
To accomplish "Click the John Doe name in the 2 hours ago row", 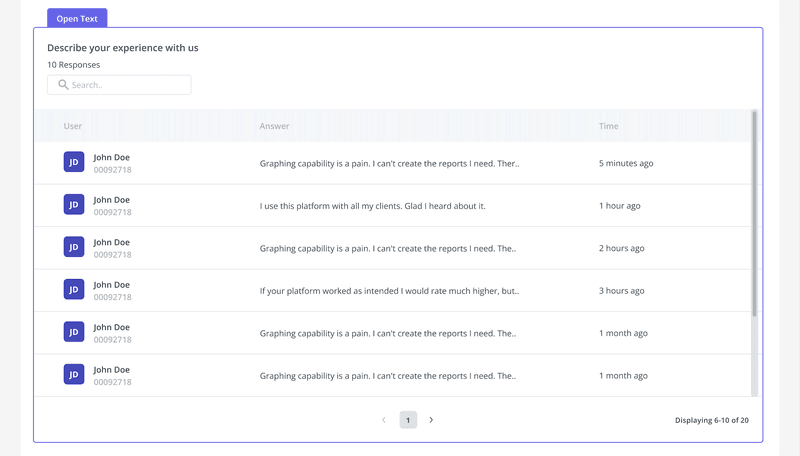I will pyautogui.click(x=111, y=242).
